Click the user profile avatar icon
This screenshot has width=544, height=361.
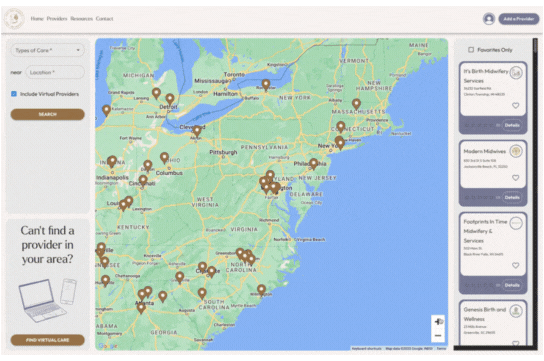[x=489, y=19]
